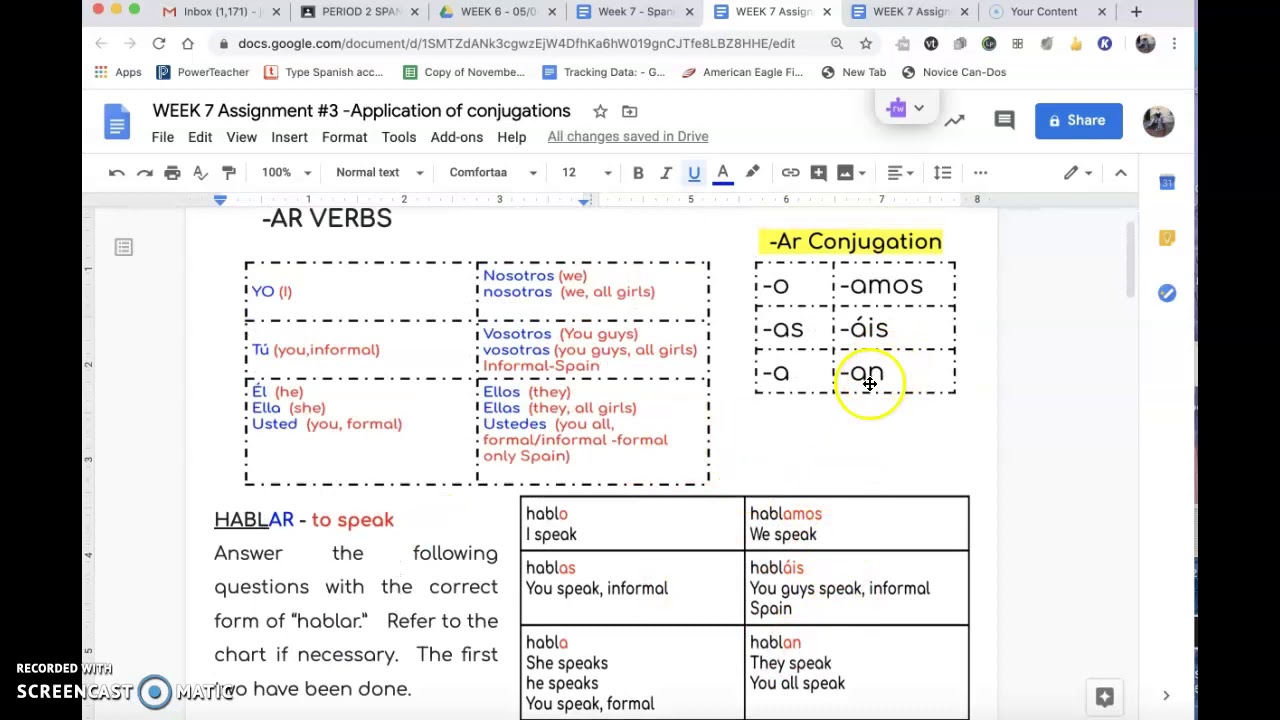This screenshot has height=720, width=1280.
Task: Click the Undo arrow in toolbar
Action: coord(116,173)
